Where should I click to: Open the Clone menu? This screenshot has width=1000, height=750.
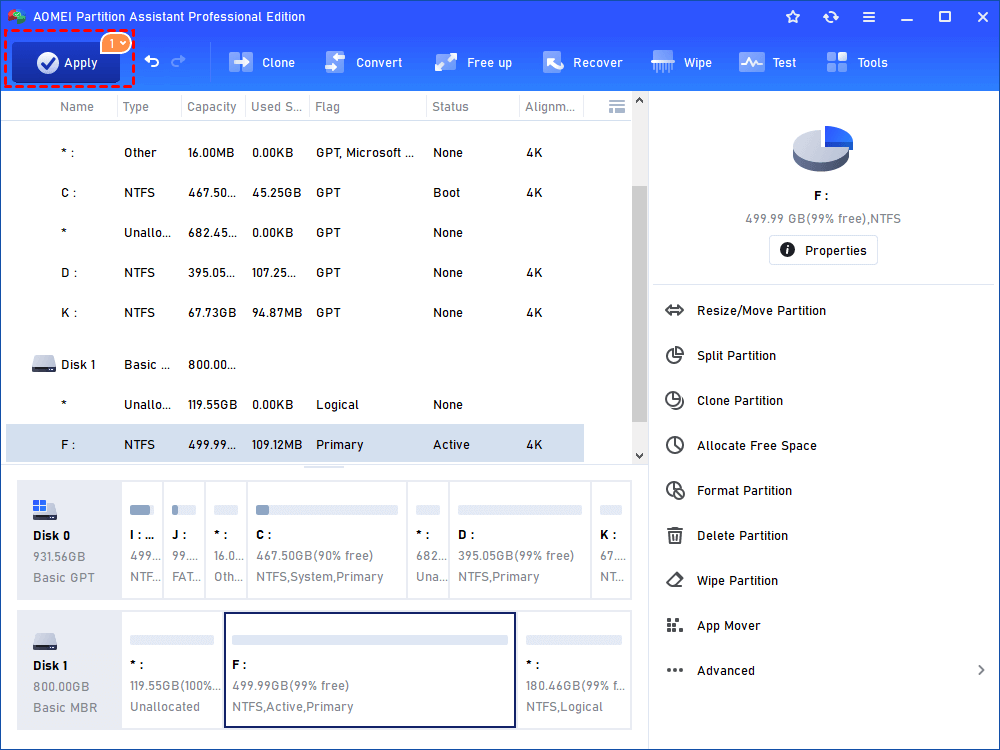tap(262, 62)
